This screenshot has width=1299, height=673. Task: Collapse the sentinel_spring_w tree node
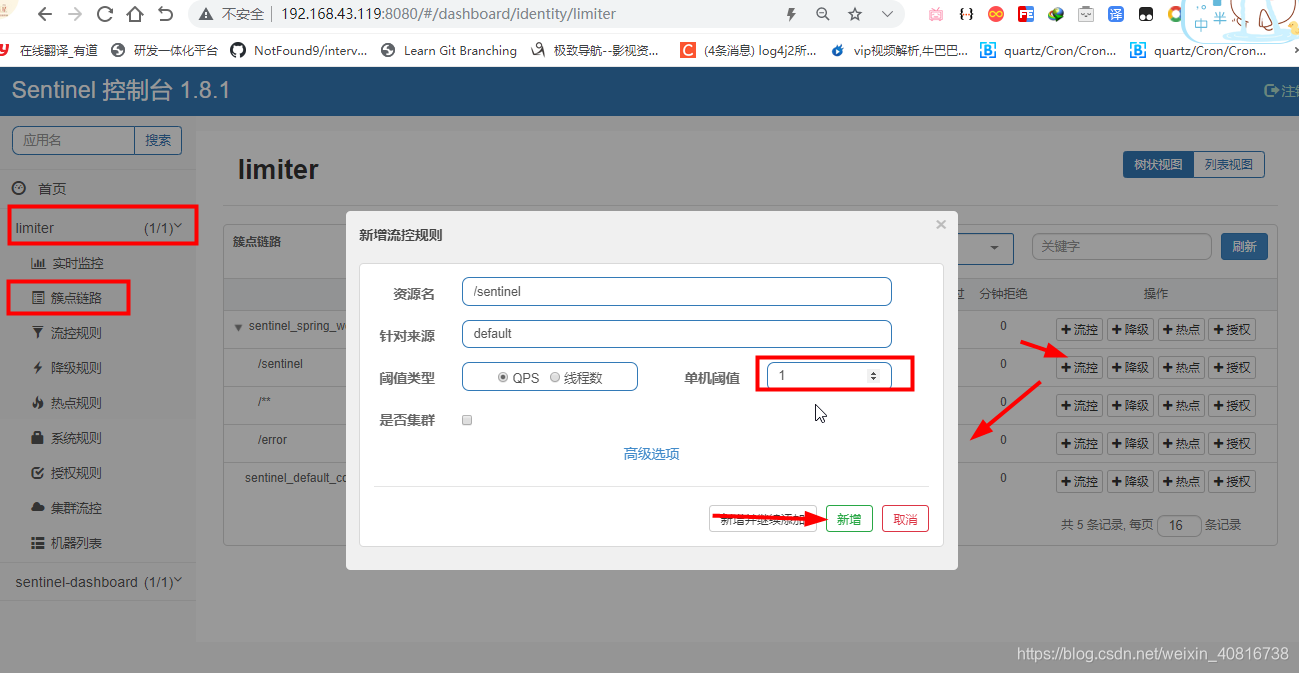coord(239,325)
